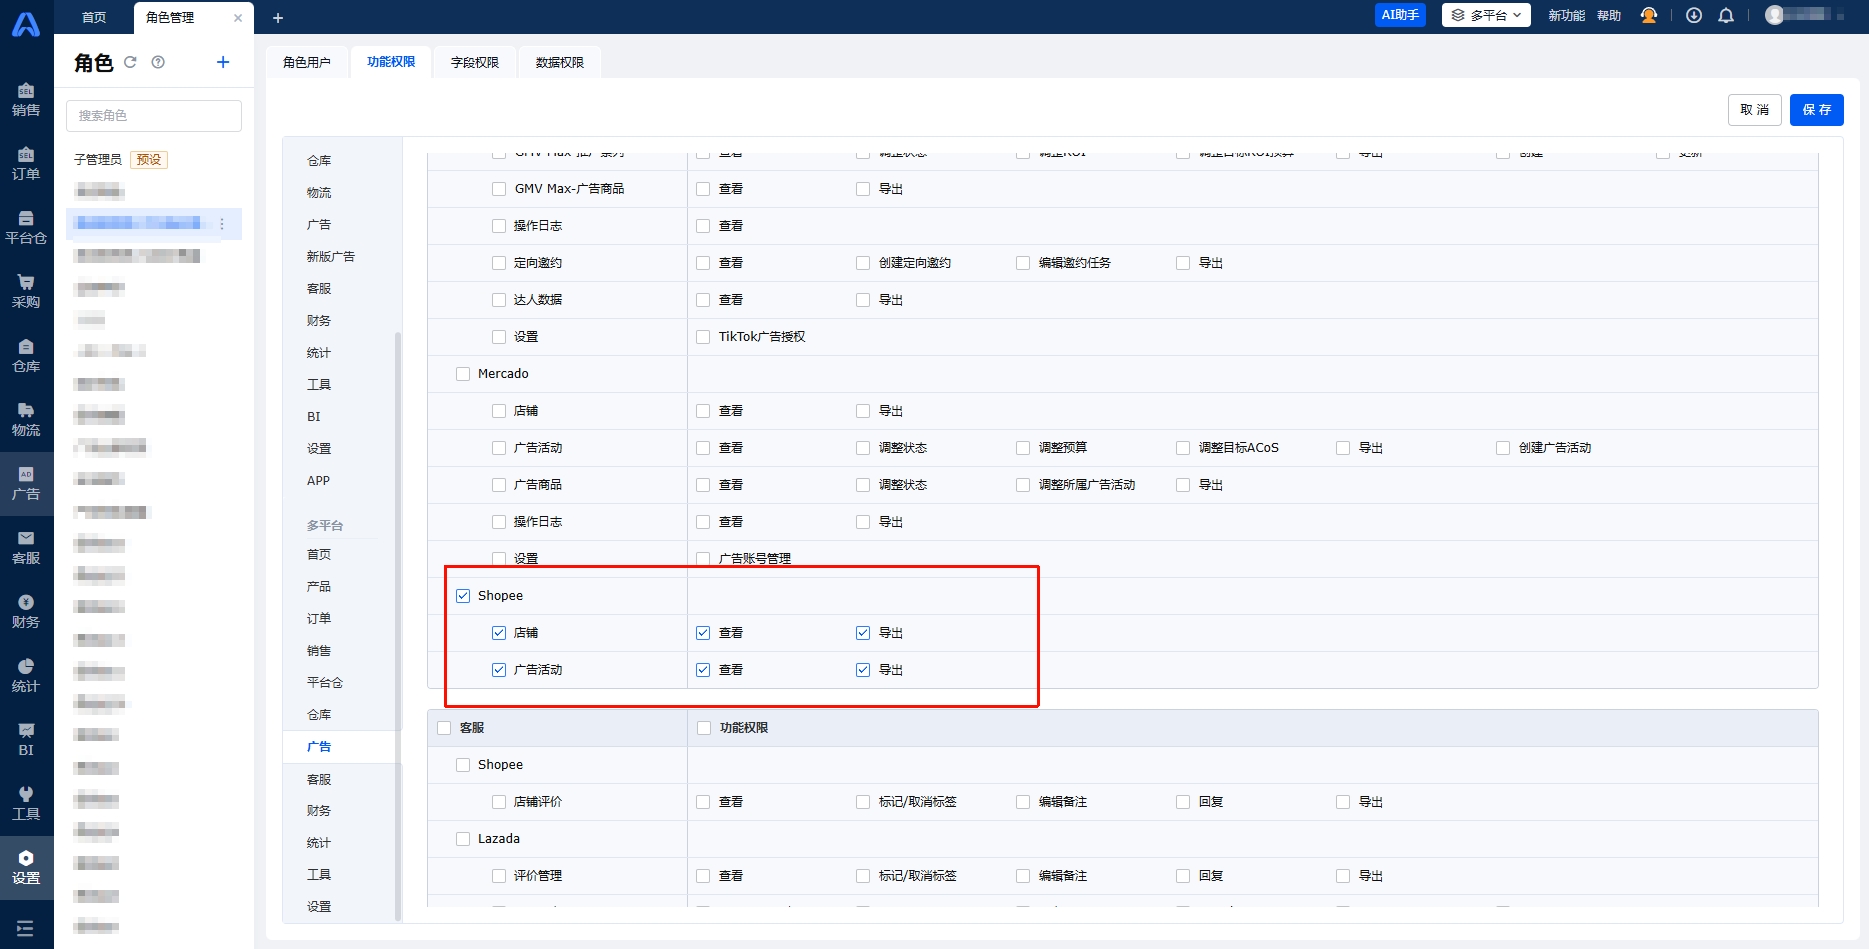Open new tab with plus button
Screen dimensions: 1869x949
point(278,18)
